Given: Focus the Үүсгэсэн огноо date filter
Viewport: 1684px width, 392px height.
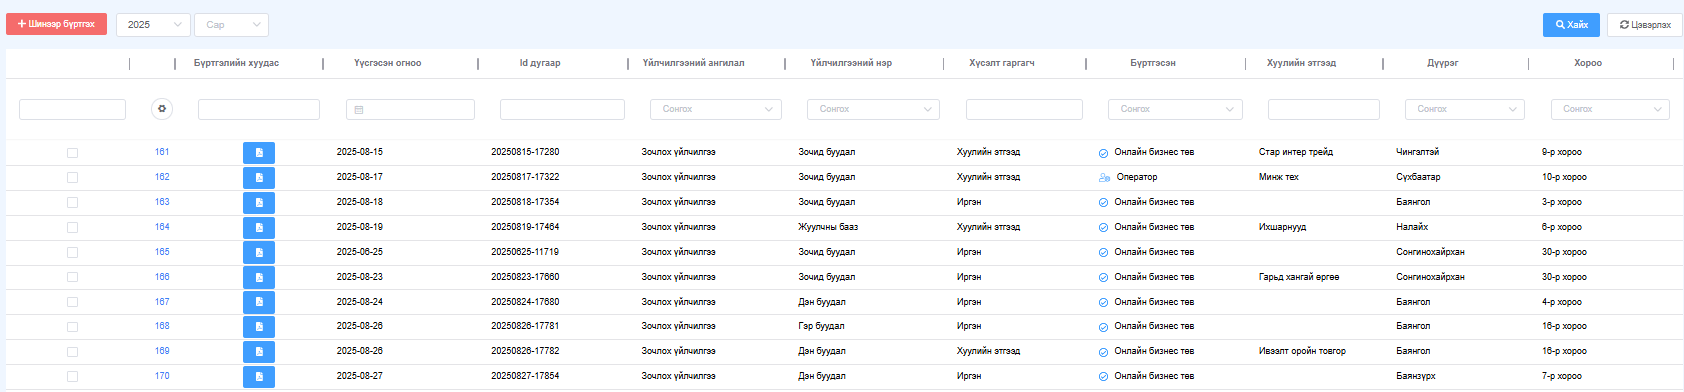Looking at the screenshot, I should point(410,109).
